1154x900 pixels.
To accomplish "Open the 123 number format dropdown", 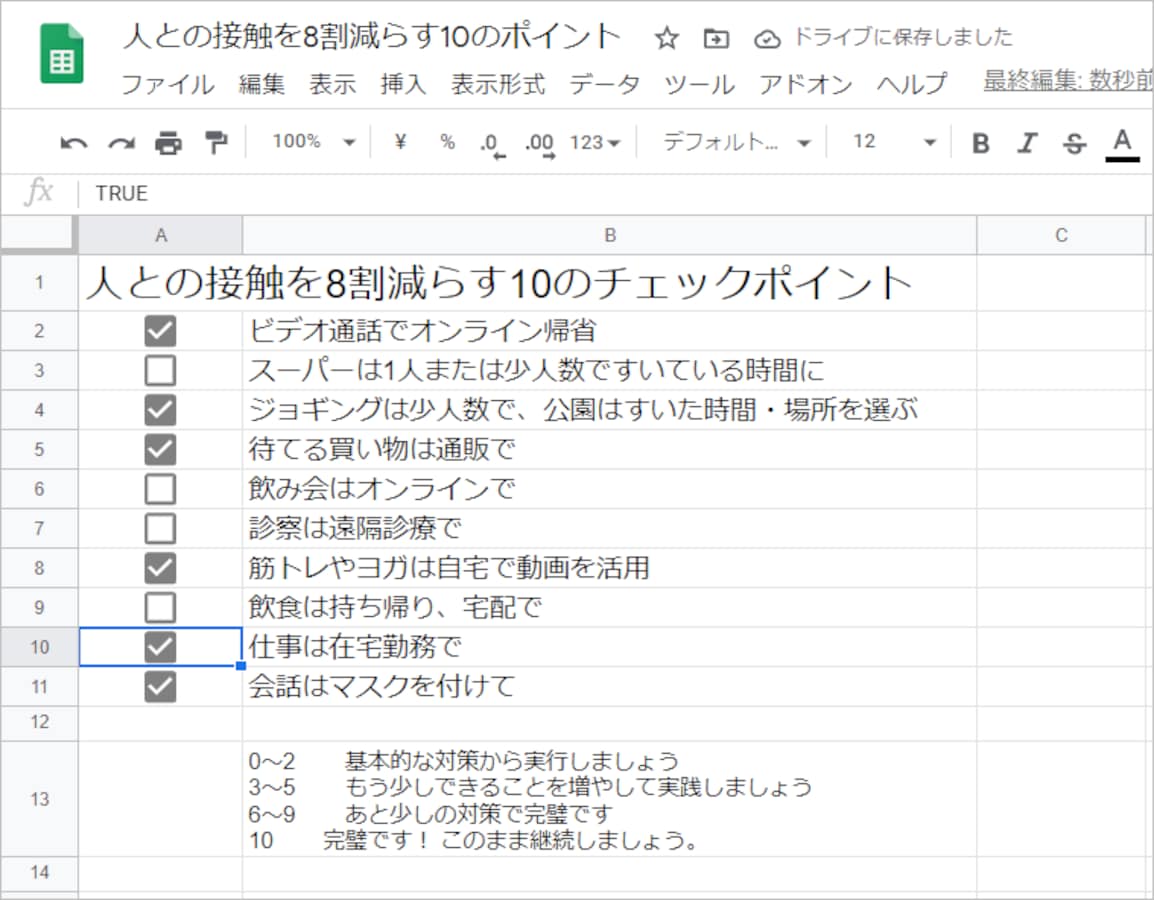I will click(x=595, y=143).
